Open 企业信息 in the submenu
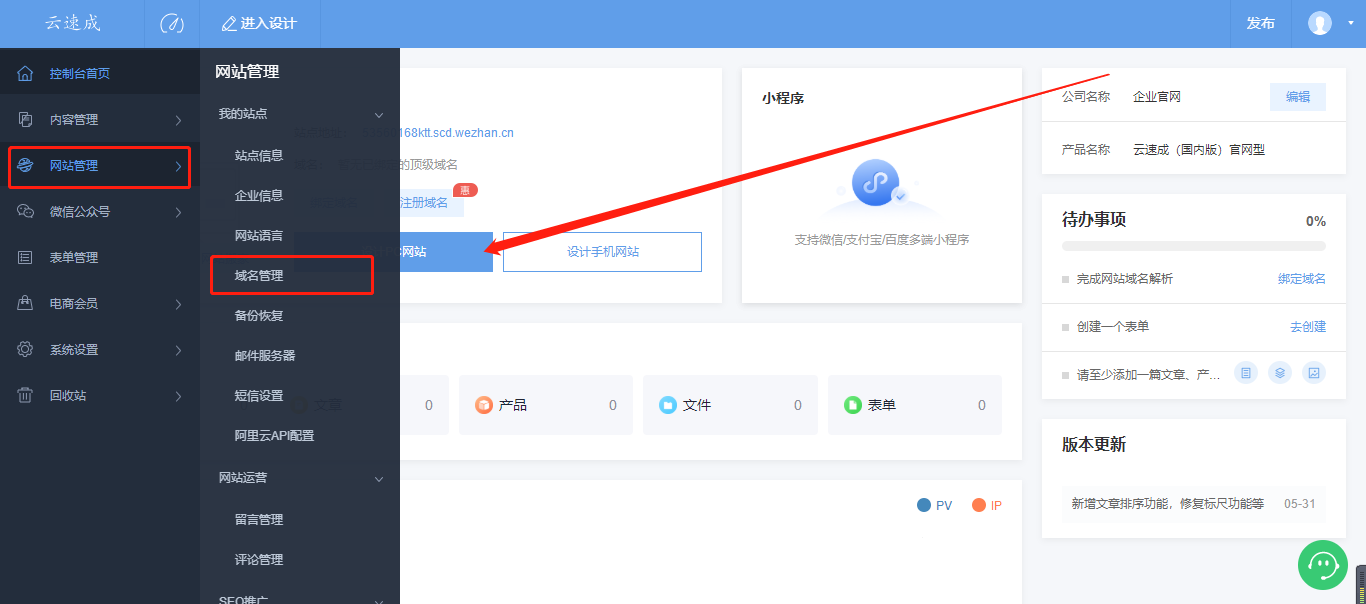1366x604 pixels. pyautogui.click(x=259, y=195)
